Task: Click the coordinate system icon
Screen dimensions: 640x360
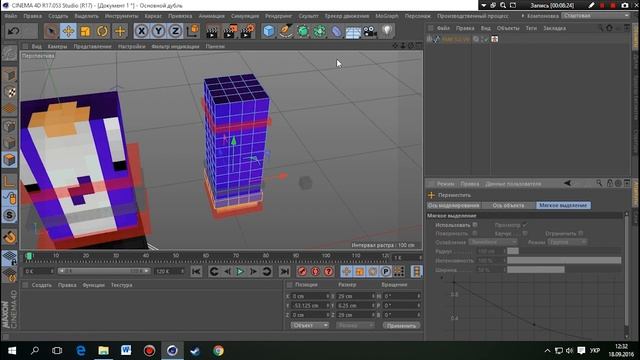Action: pyautogui.click(x=193, y=31)
